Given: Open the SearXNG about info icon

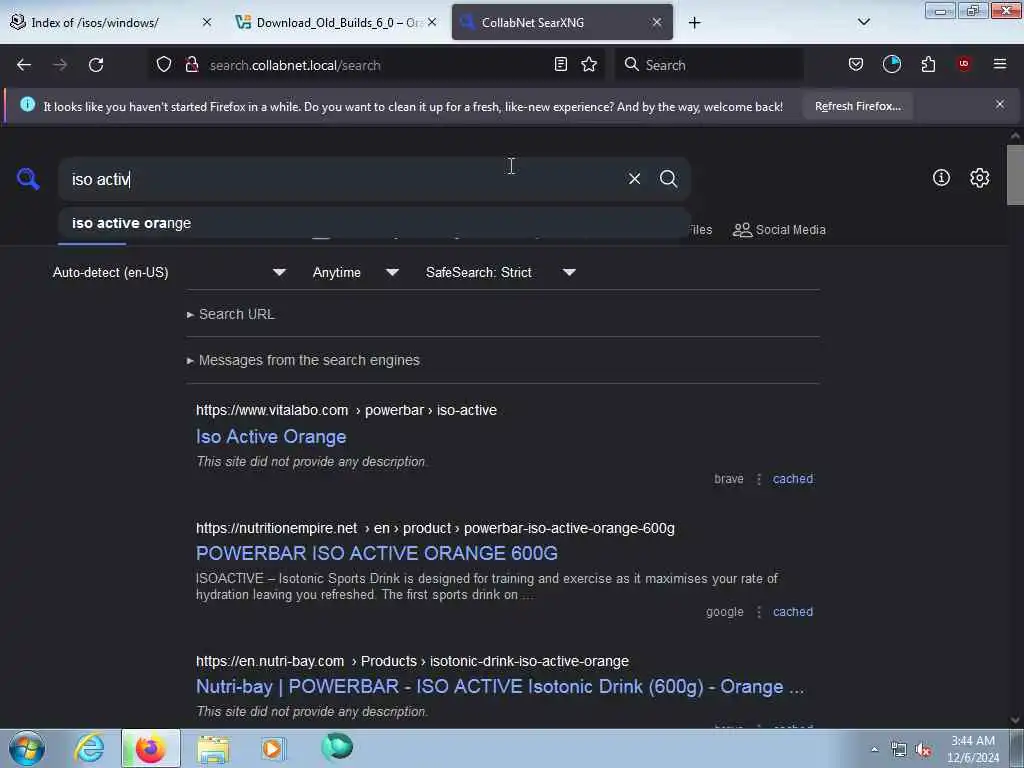Looking at the screenshot, I should click(941, 178).
